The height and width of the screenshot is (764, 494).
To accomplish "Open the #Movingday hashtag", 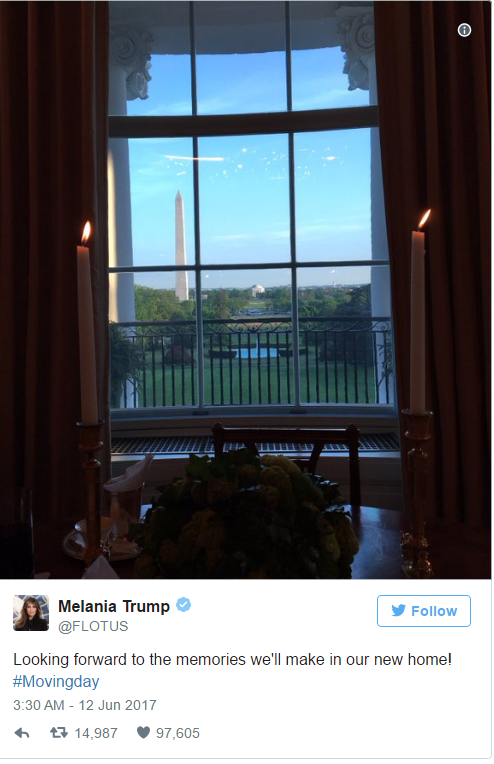I will (56, 681).
